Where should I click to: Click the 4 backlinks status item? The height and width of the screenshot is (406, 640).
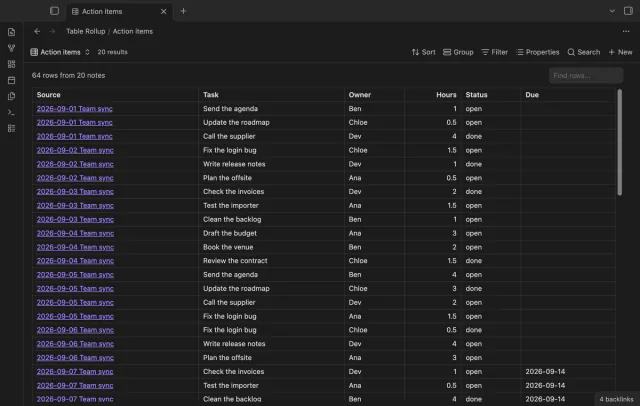[x=616, y=399]
